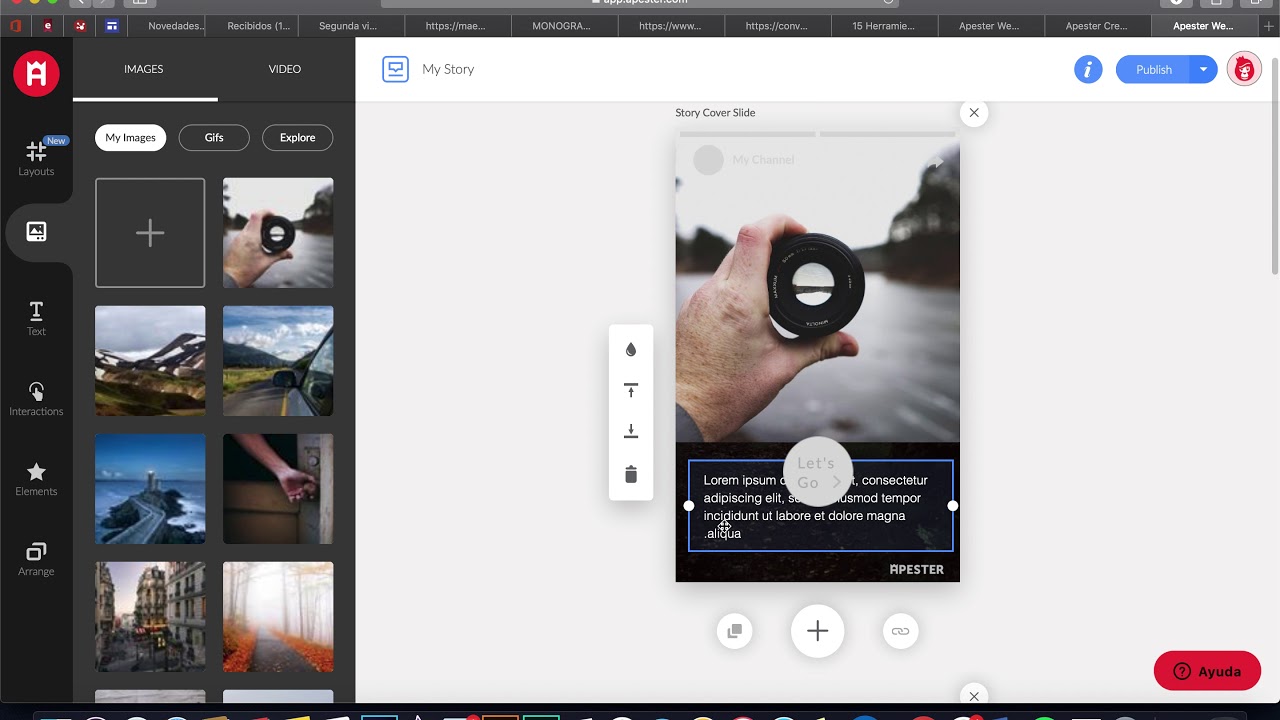This screenshot has width=1280, height=720.
Task: Switch to 15 Herramie... browser tab
Action: [x=883, y=26]
